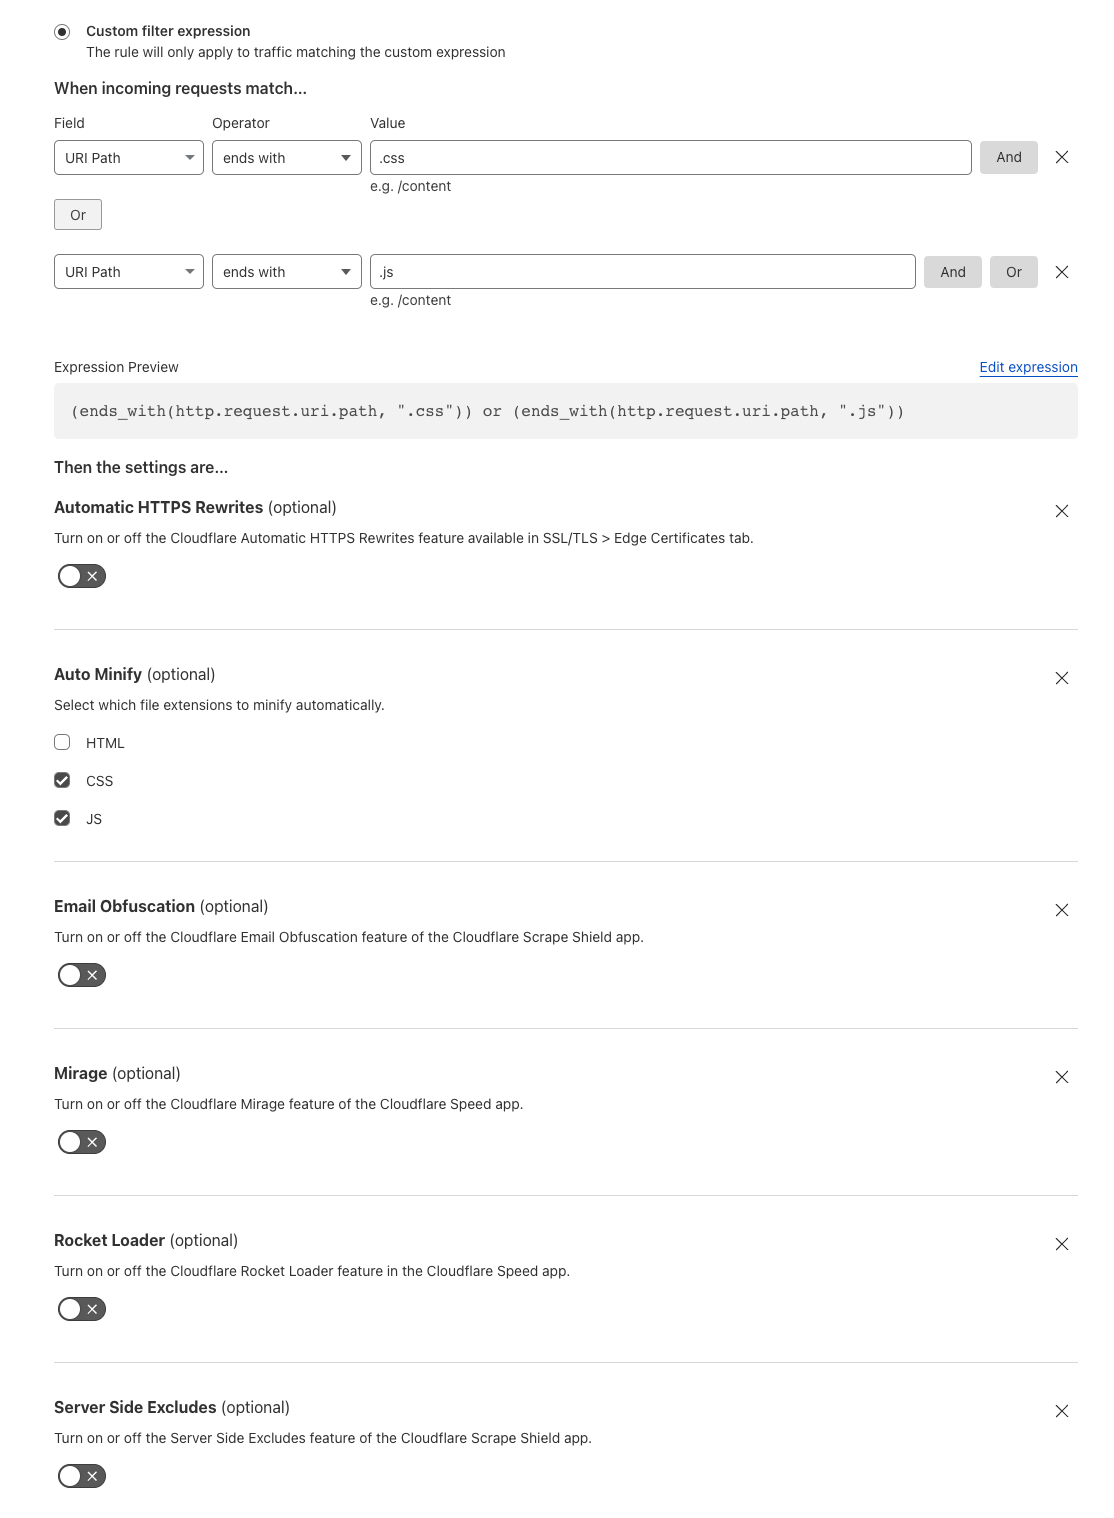Open the first URI Path field dropdown
The image size is (1114, 1518).
[x=129, y=158]
